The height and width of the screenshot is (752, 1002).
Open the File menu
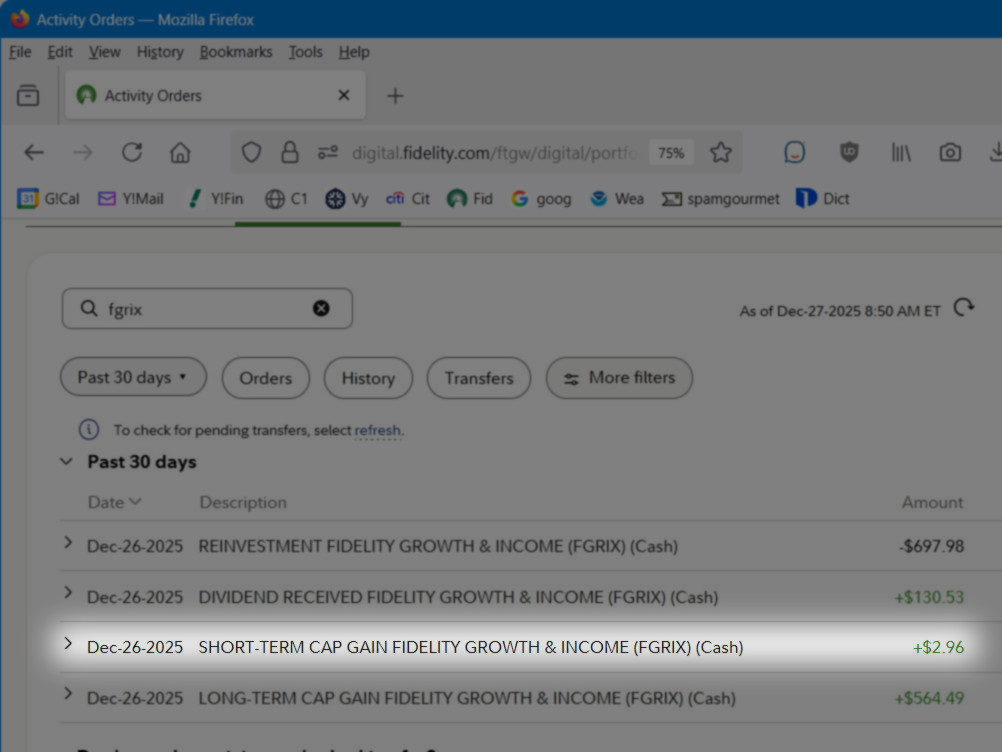click(20, 52)
